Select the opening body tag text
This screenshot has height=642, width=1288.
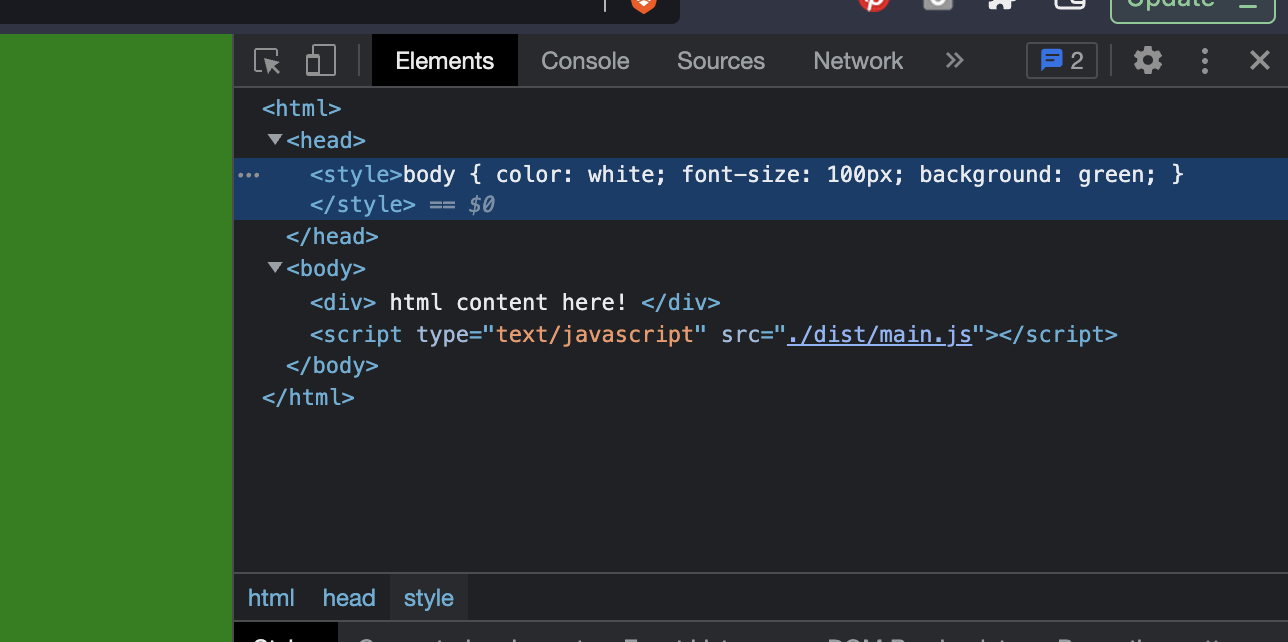click(x=326, y=268)
